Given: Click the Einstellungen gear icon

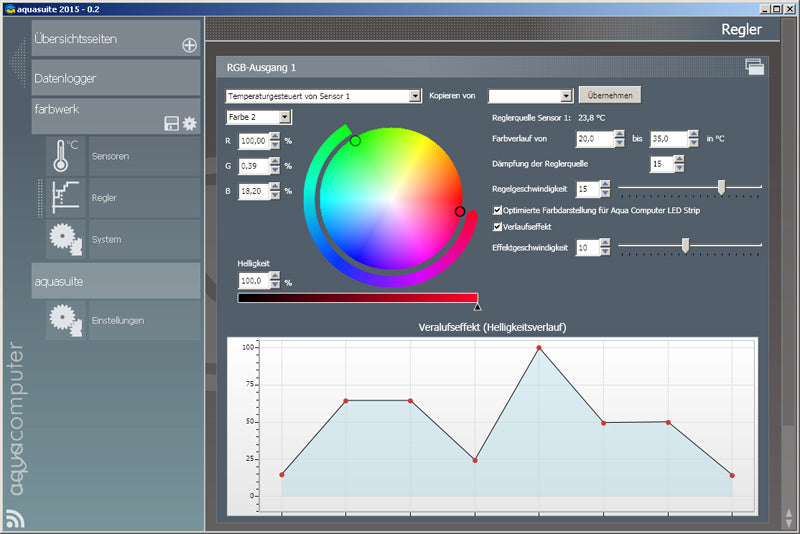Looking at the screenshot, I should [65, 320].
